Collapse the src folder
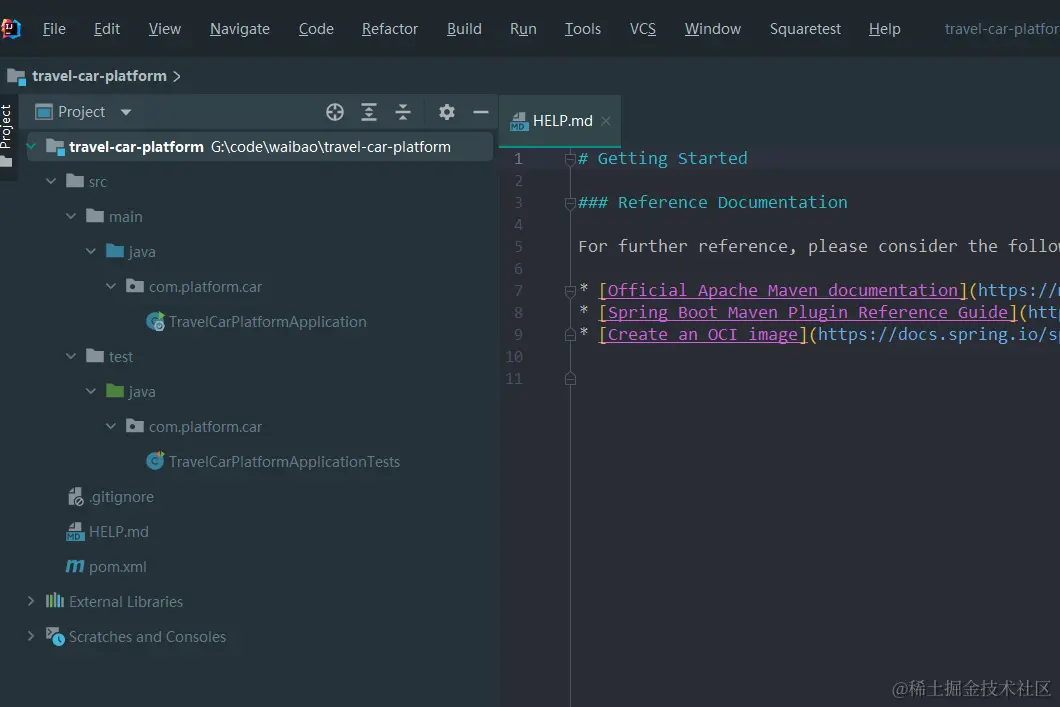Viewport: 1060px width, 707px height. (x=51, y=181)
